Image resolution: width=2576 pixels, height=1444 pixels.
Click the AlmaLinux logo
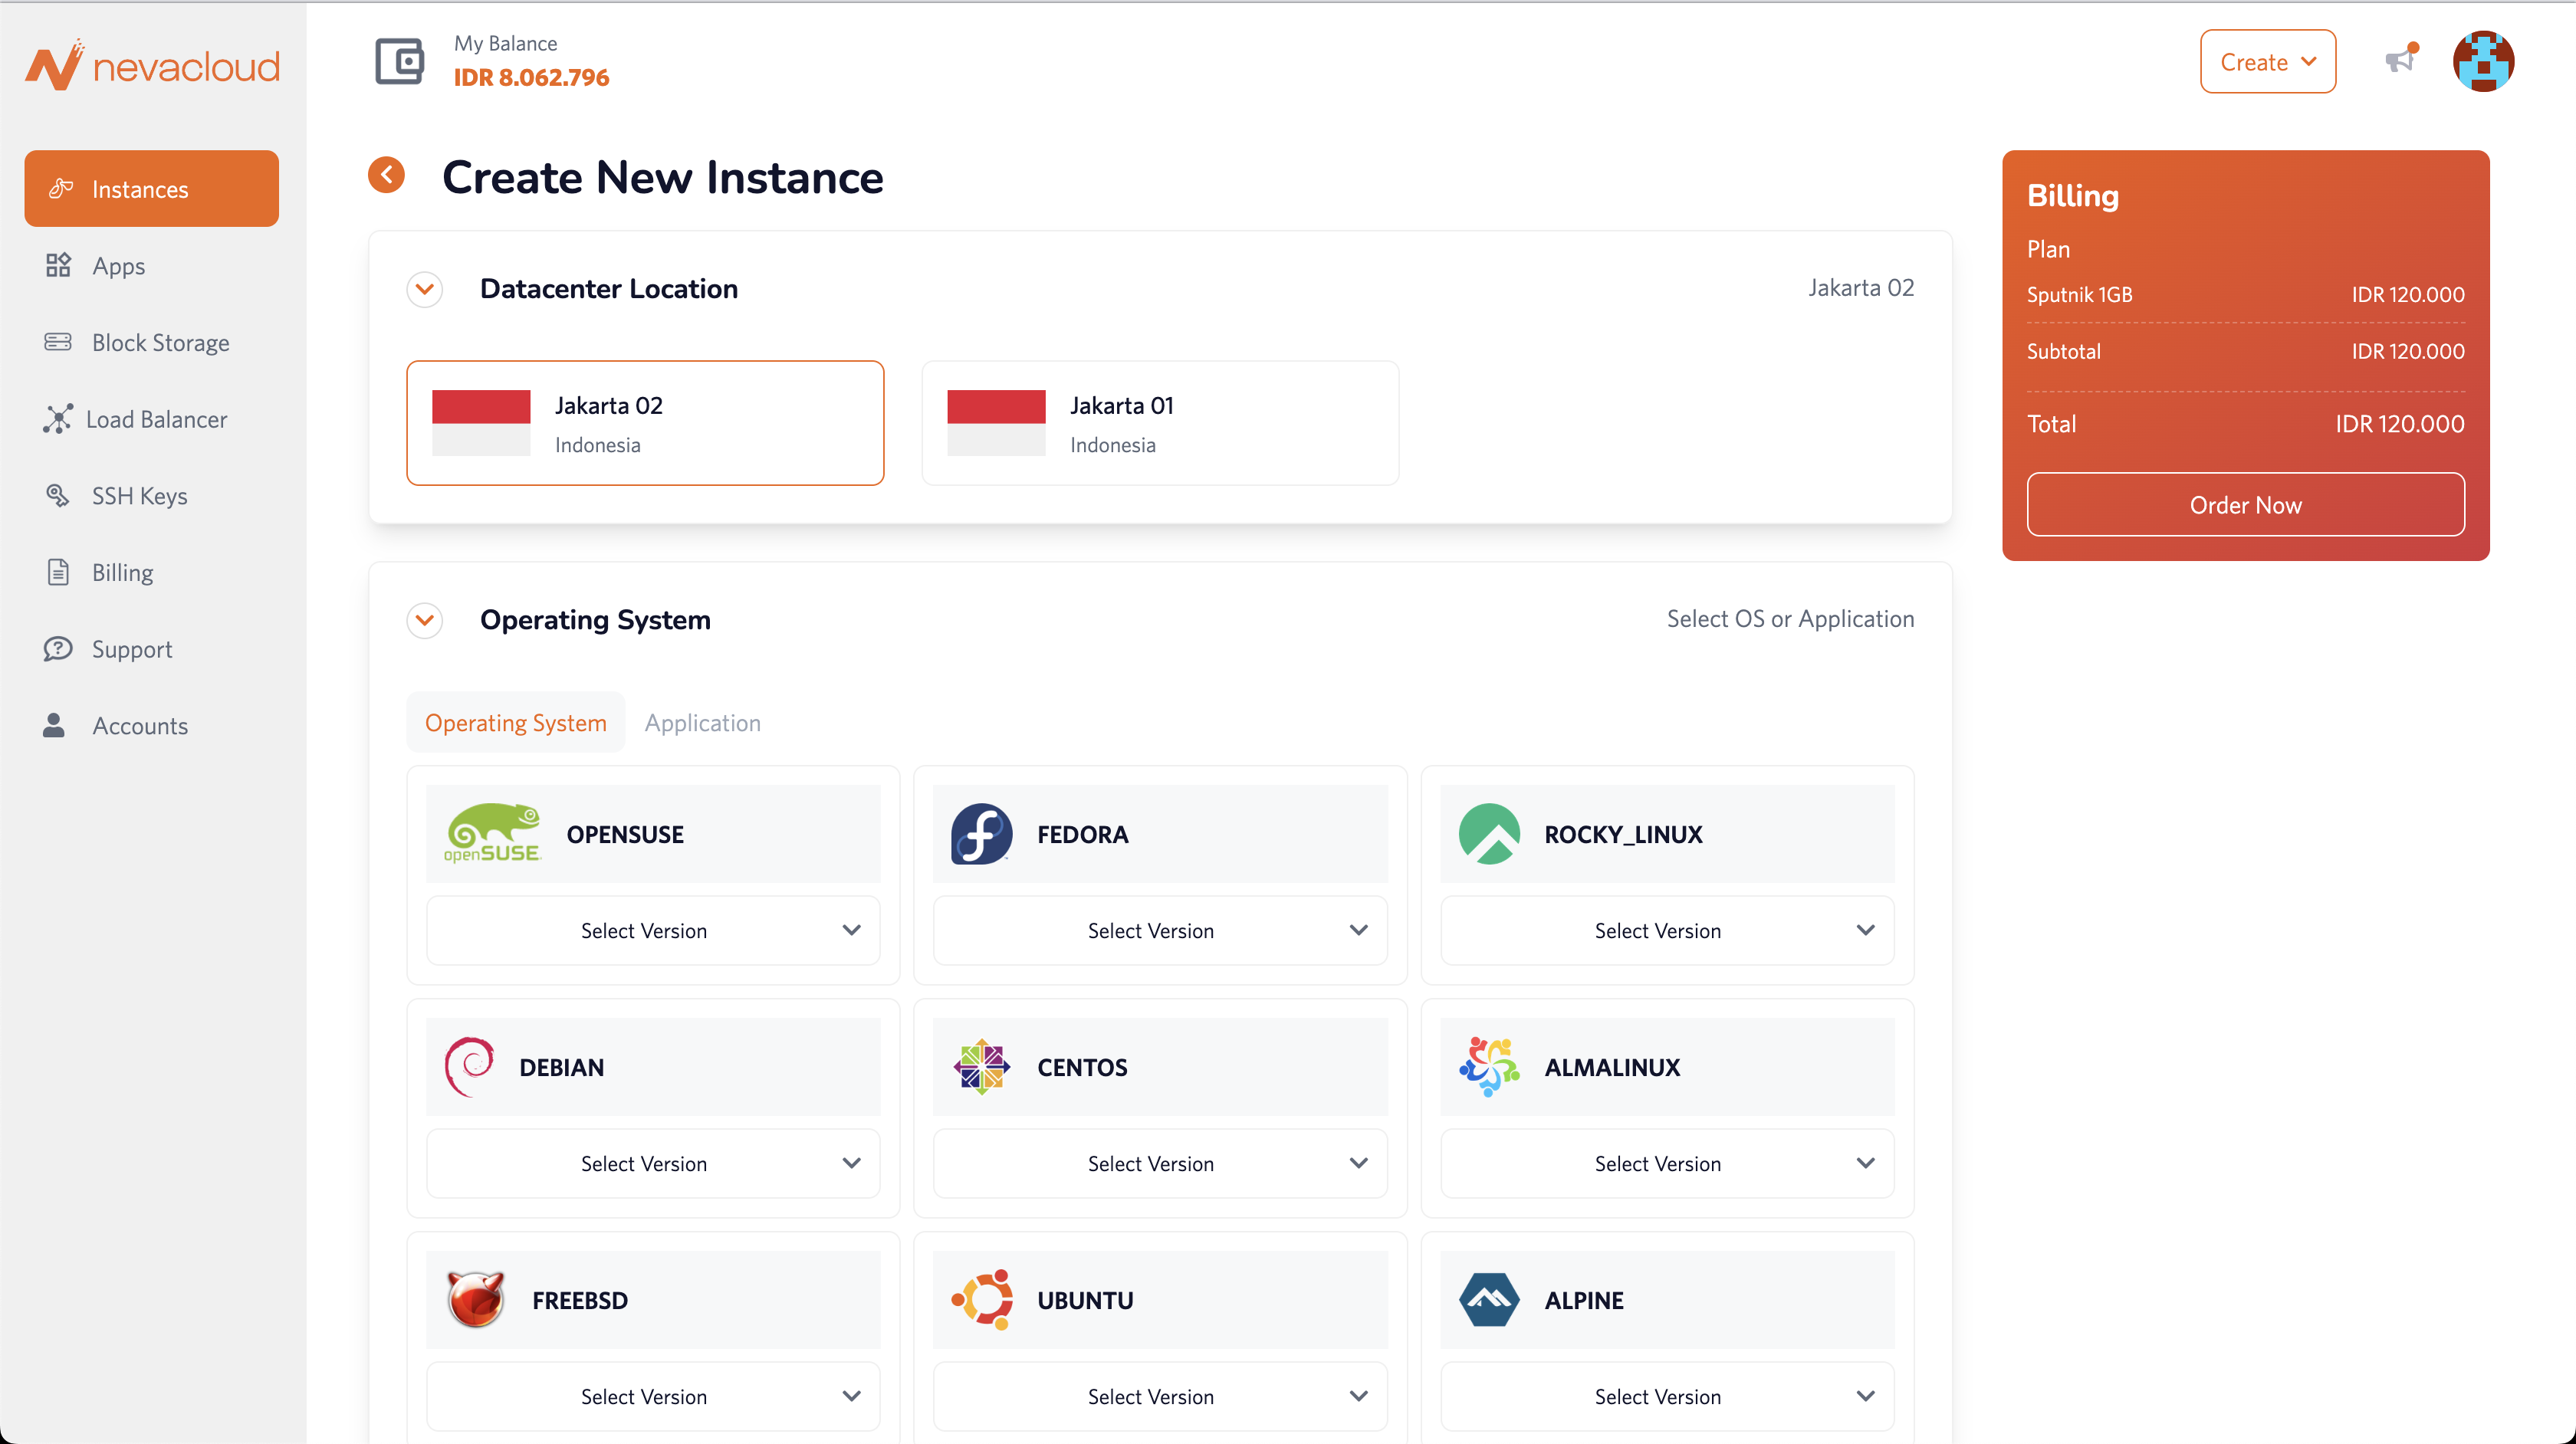1489,1066
